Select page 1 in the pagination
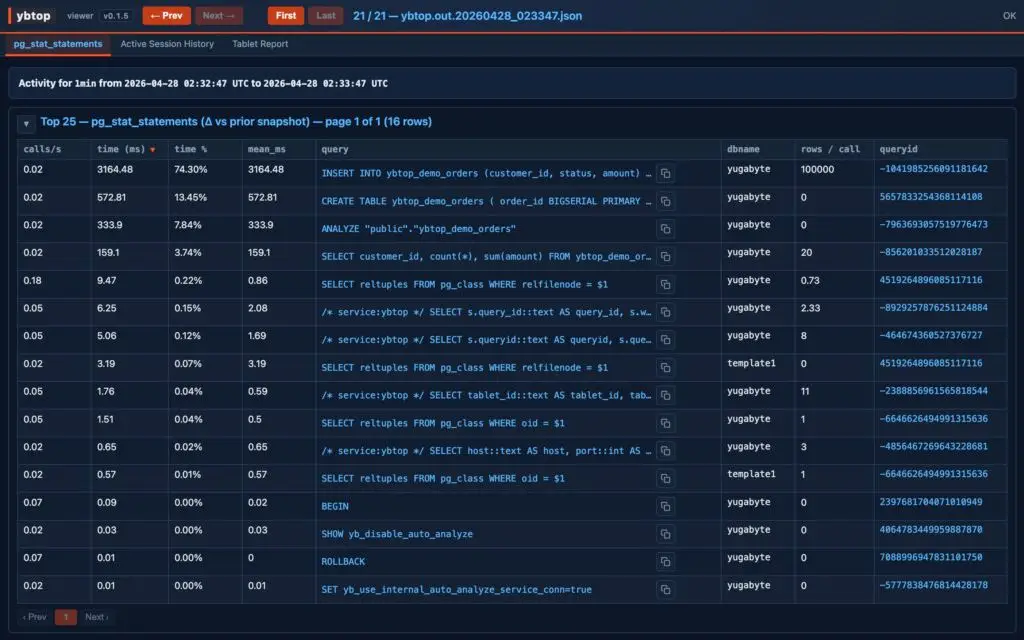The height and width of the screenshot is (640, 1024). coord(65,617)
